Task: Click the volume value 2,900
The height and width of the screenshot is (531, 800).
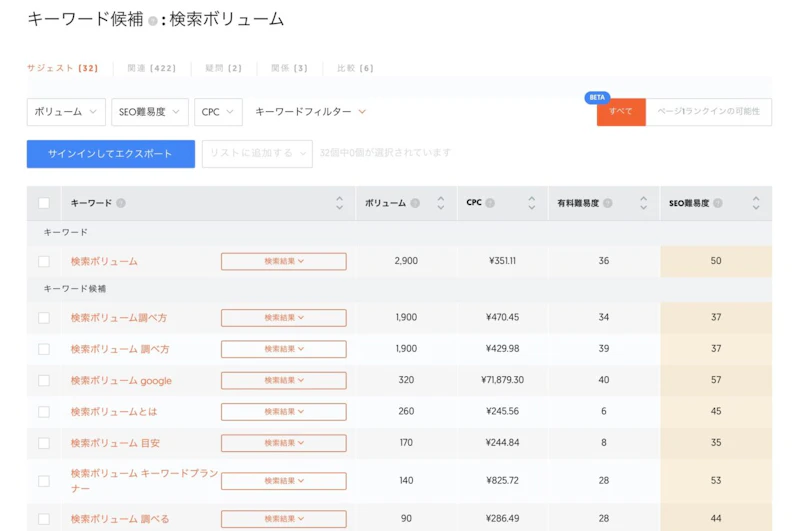Action: point(406,261)
